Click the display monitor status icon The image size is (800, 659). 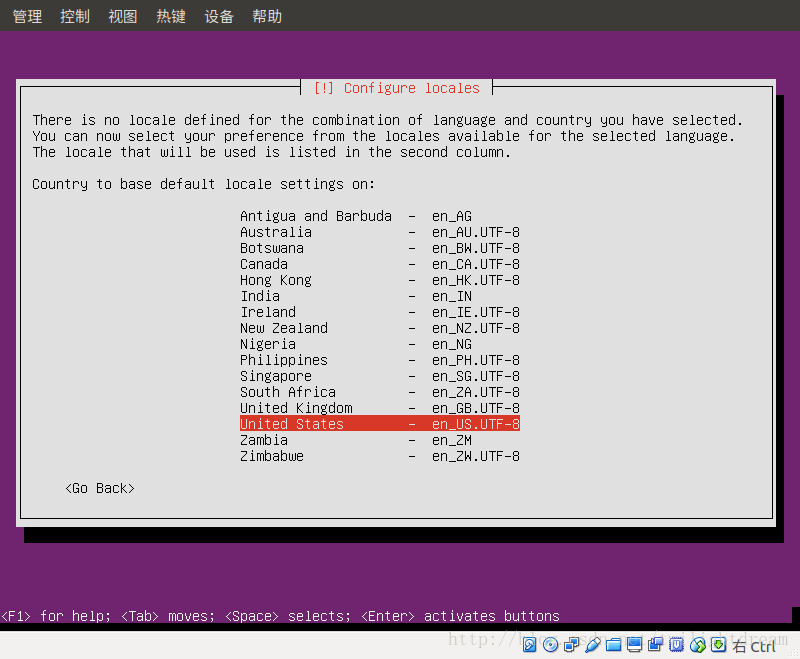click(x=634, y=645)
